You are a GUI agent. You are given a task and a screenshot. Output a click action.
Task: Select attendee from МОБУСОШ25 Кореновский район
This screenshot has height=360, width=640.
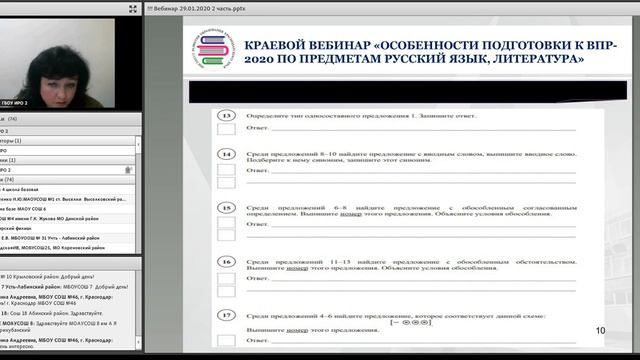point(67,248)
